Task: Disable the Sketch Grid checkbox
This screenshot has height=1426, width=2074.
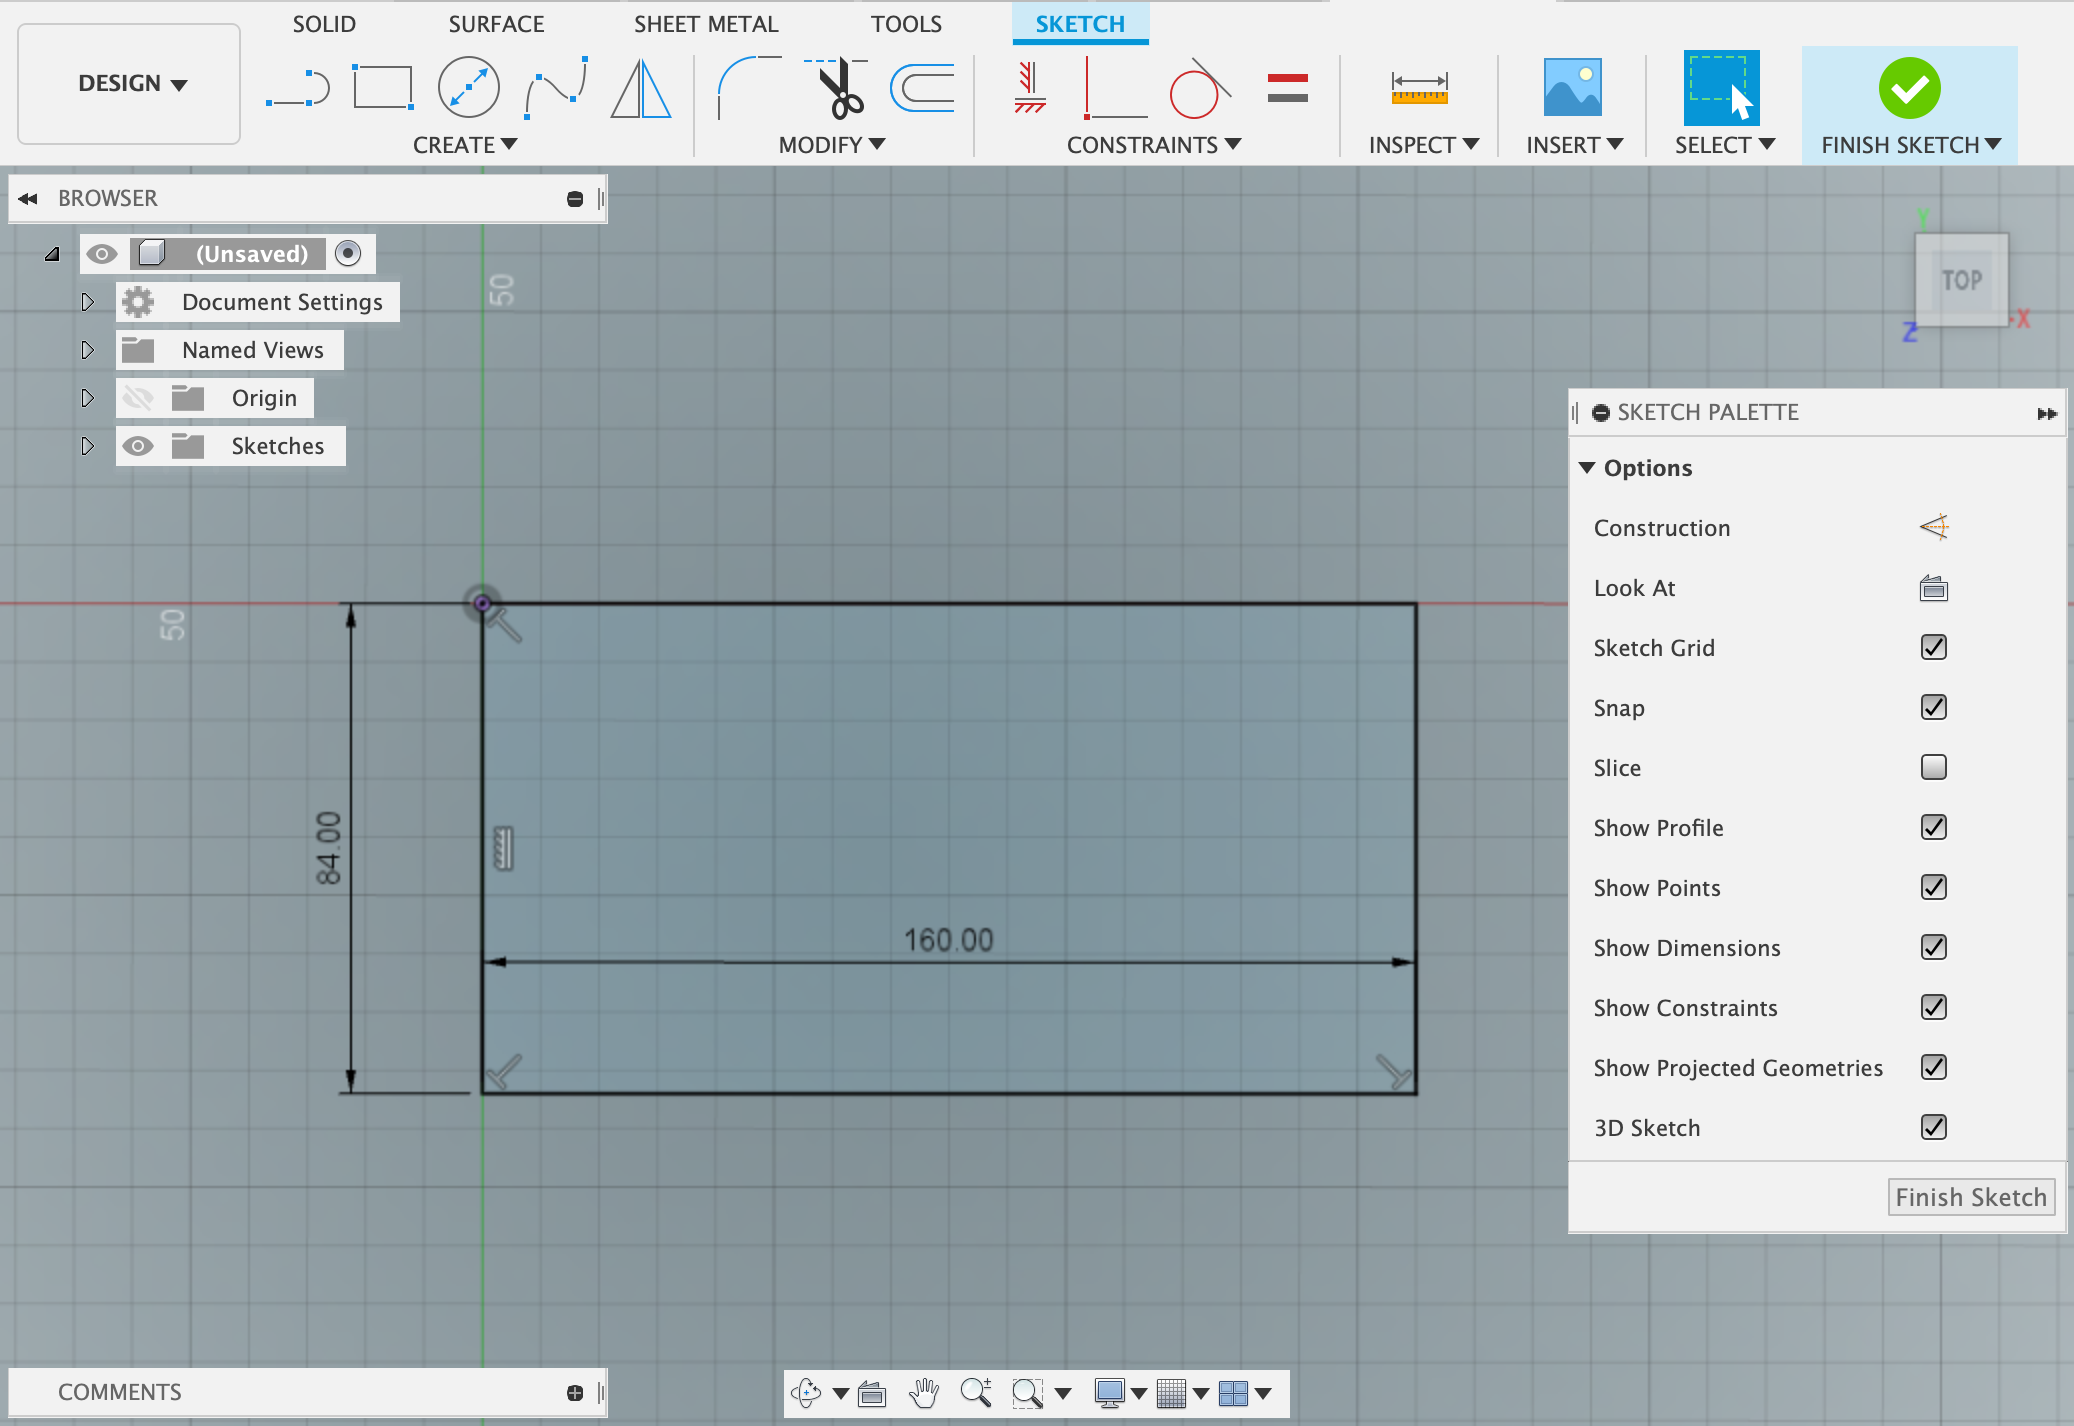Action: tap(1934, 647)
